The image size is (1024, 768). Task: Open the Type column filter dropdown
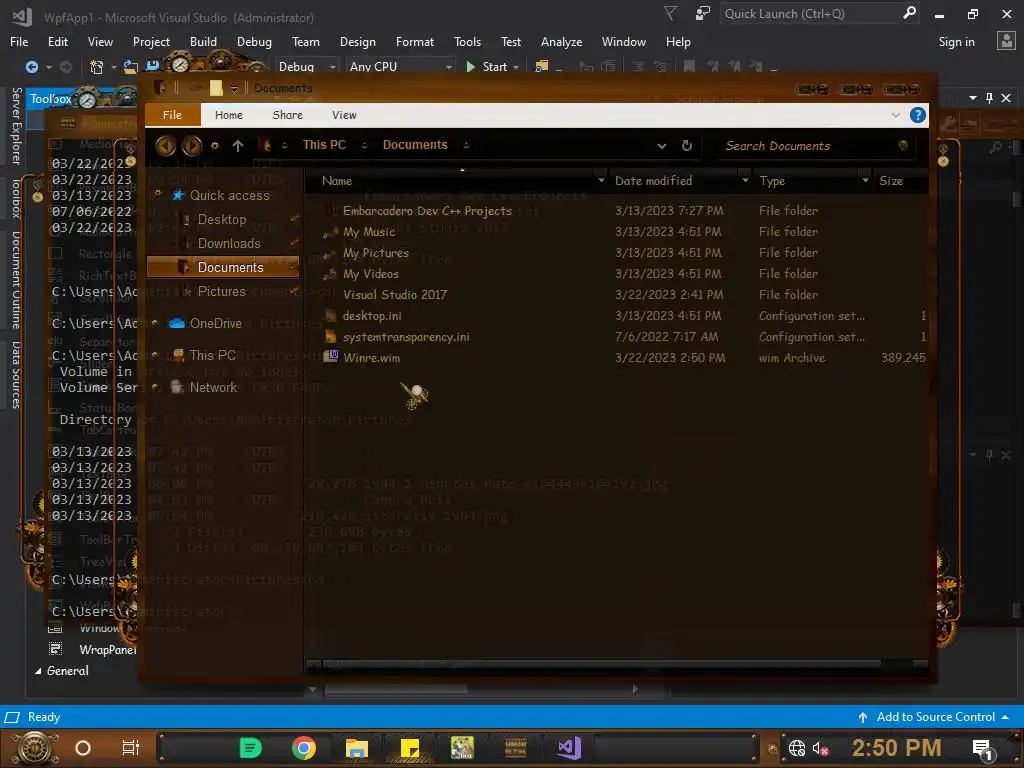[865, 180]
